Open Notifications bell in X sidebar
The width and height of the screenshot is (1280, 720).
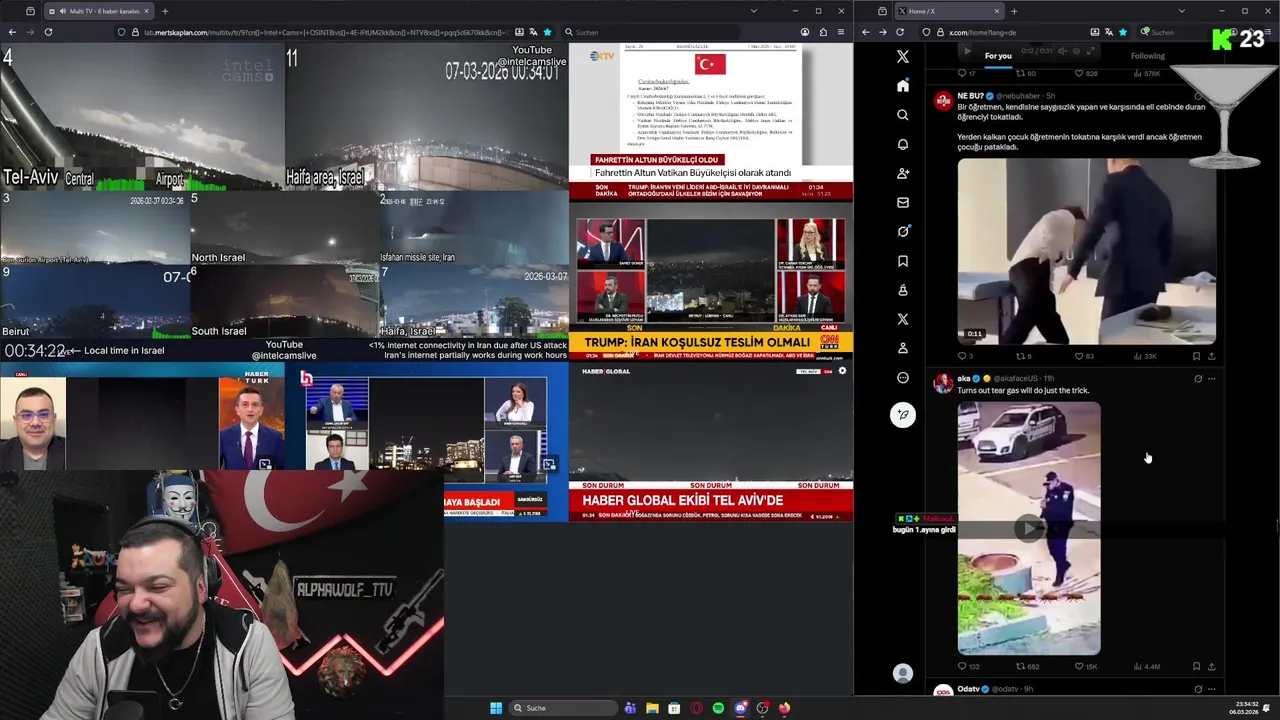[x=903, y=144]
